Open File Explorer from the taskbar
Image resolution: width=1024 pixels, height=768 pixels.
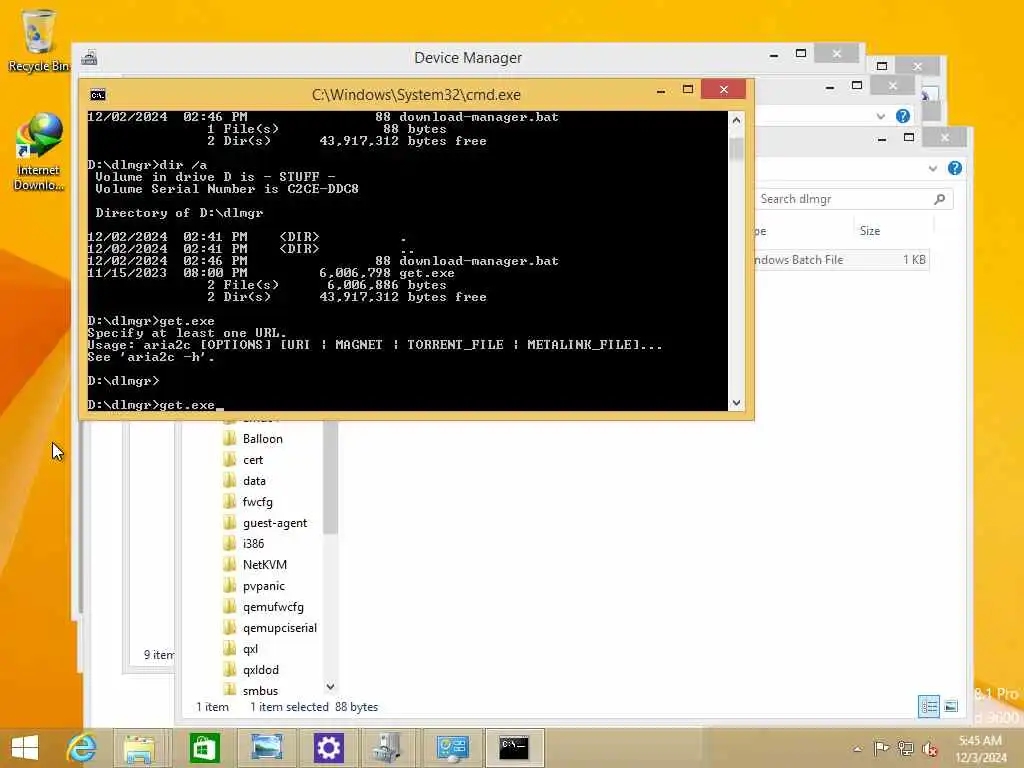click(139, 748)
